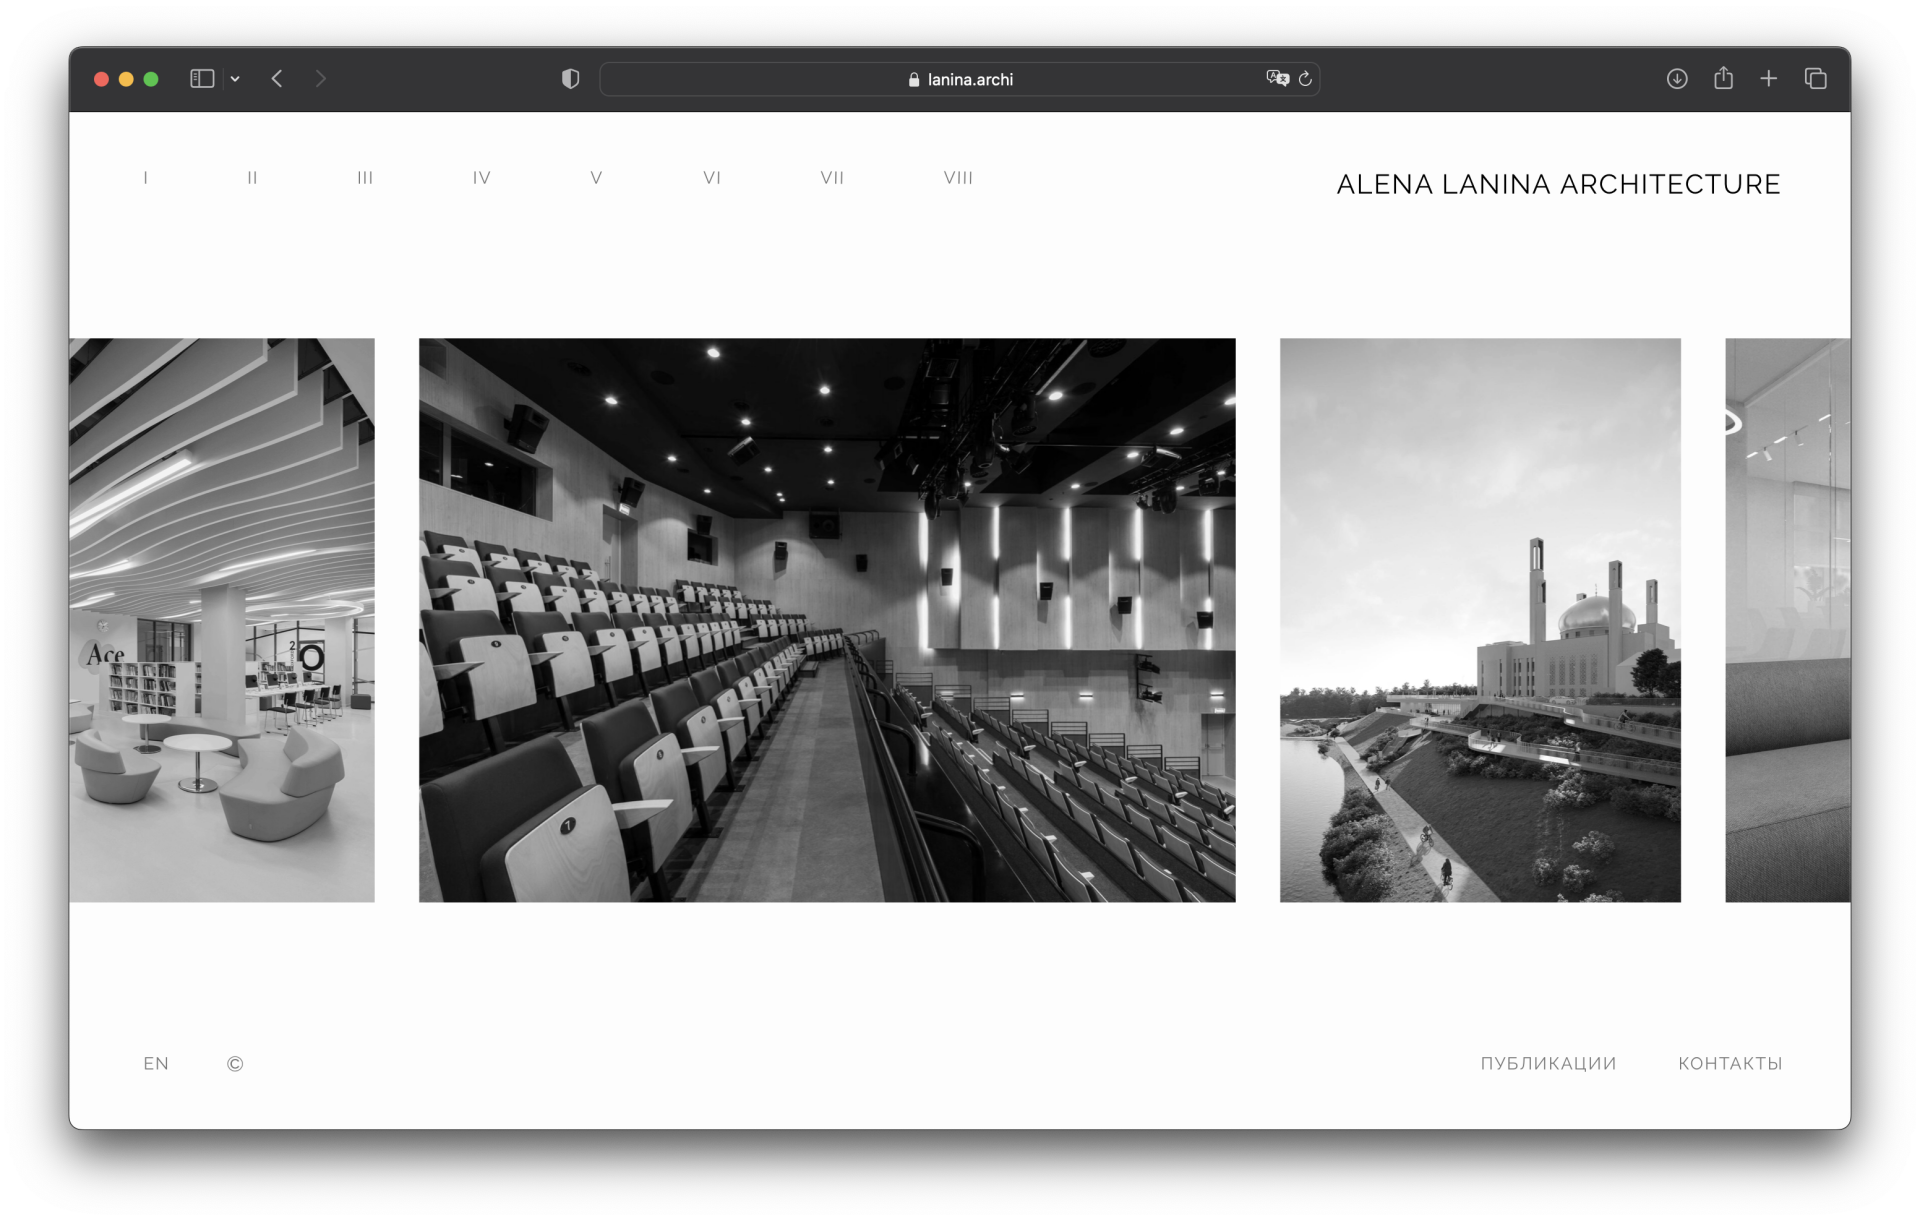Image resolution: width=1920 pixels, height=1221 pixels.
Task: Open the auditorium seating project image
Action: point(827,620)
